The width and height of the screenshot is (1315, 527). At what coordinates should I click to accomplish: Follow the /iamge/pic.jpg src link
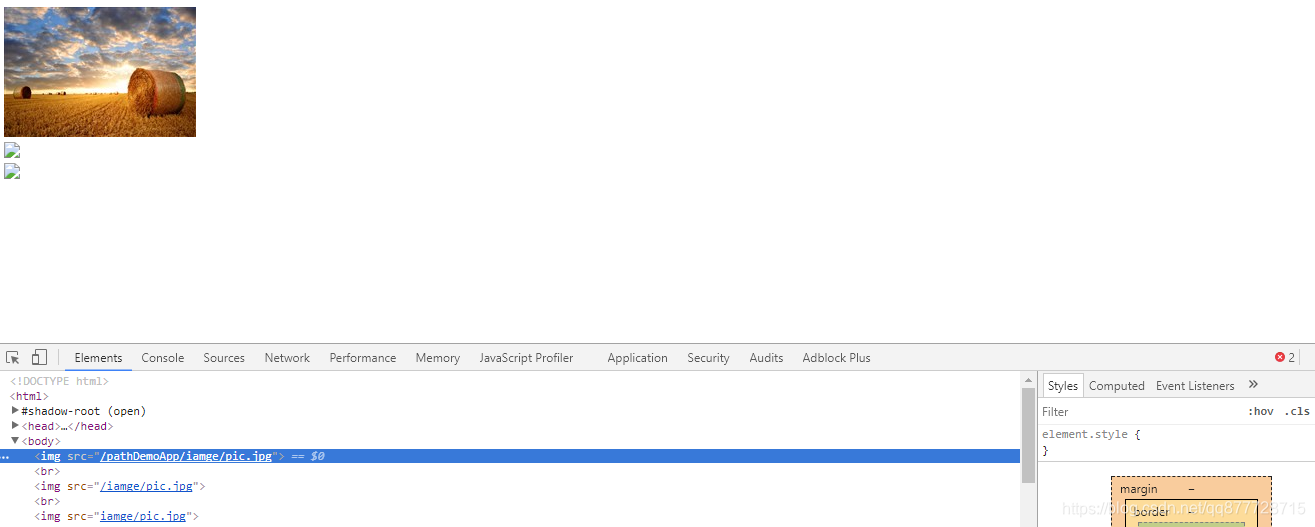pos(146,486)
